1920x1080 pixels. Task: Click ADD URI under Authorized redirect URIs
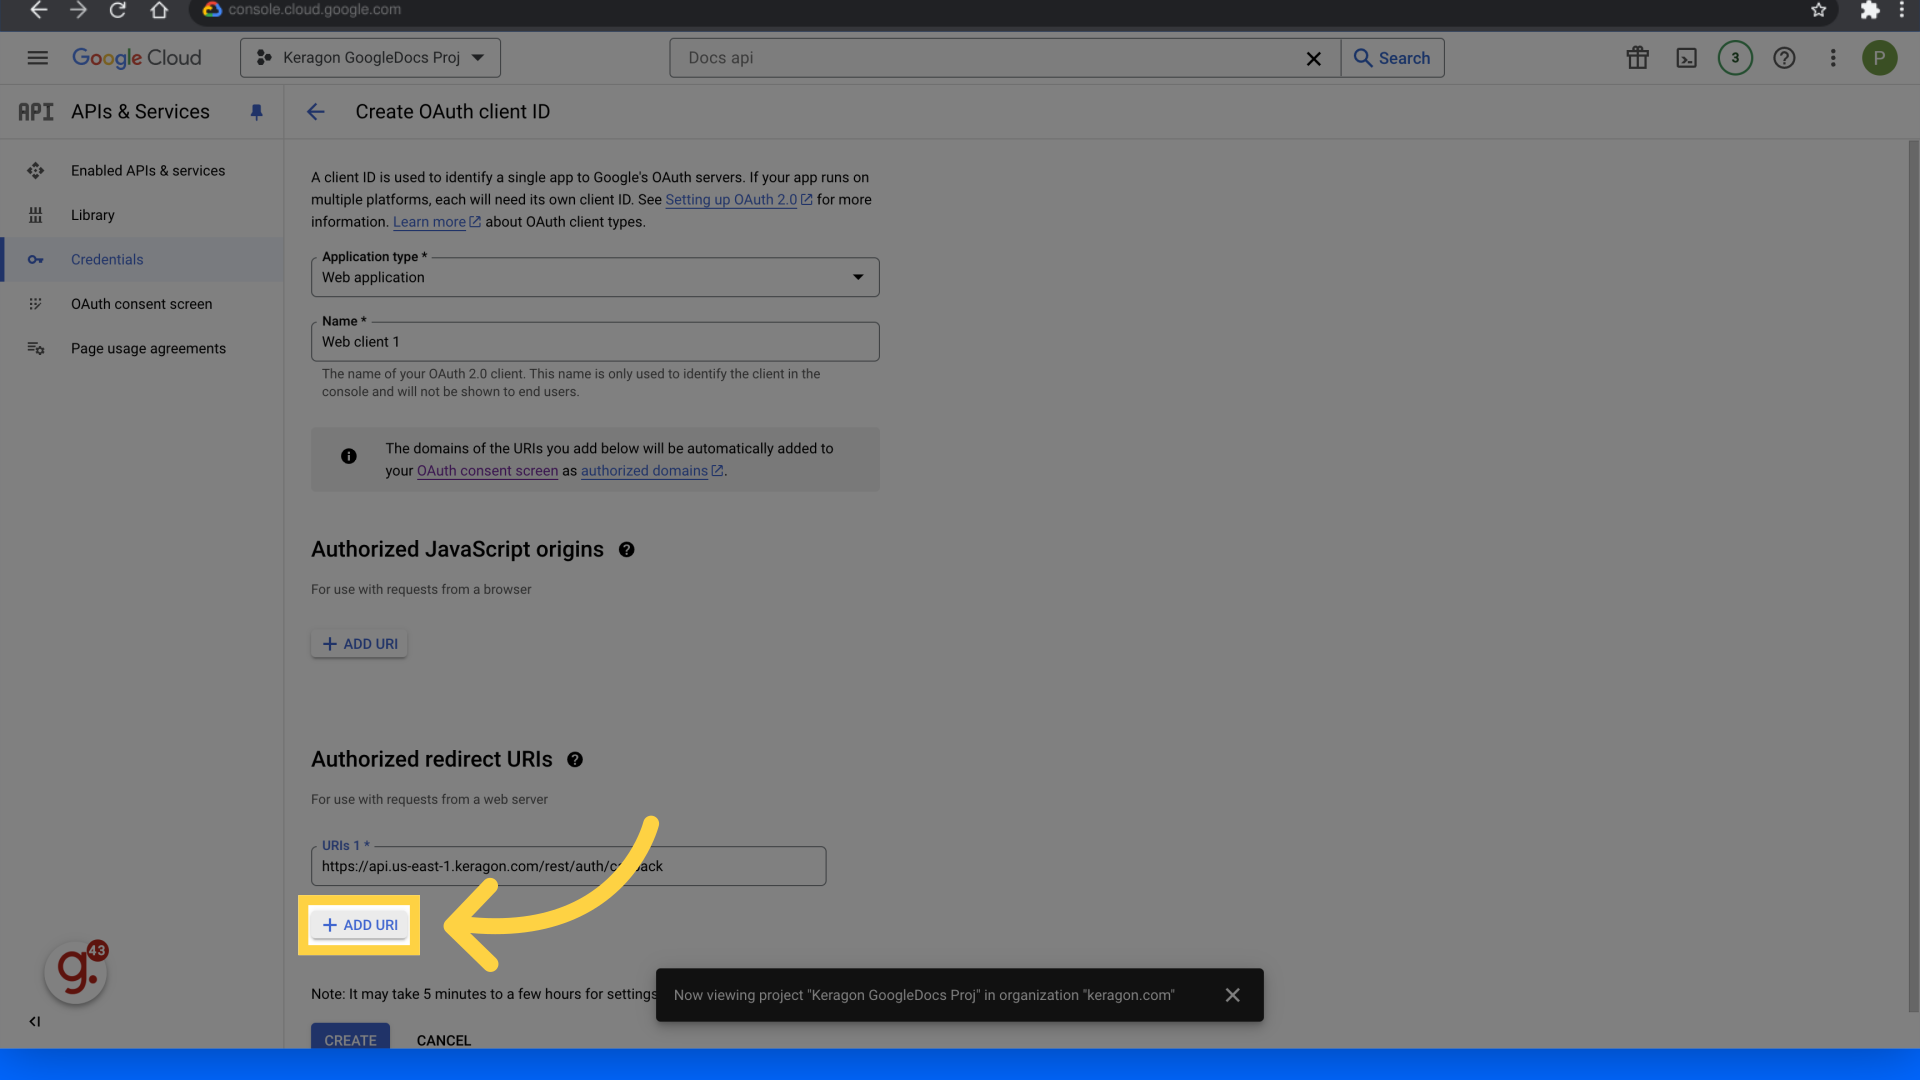click(359, 925)
